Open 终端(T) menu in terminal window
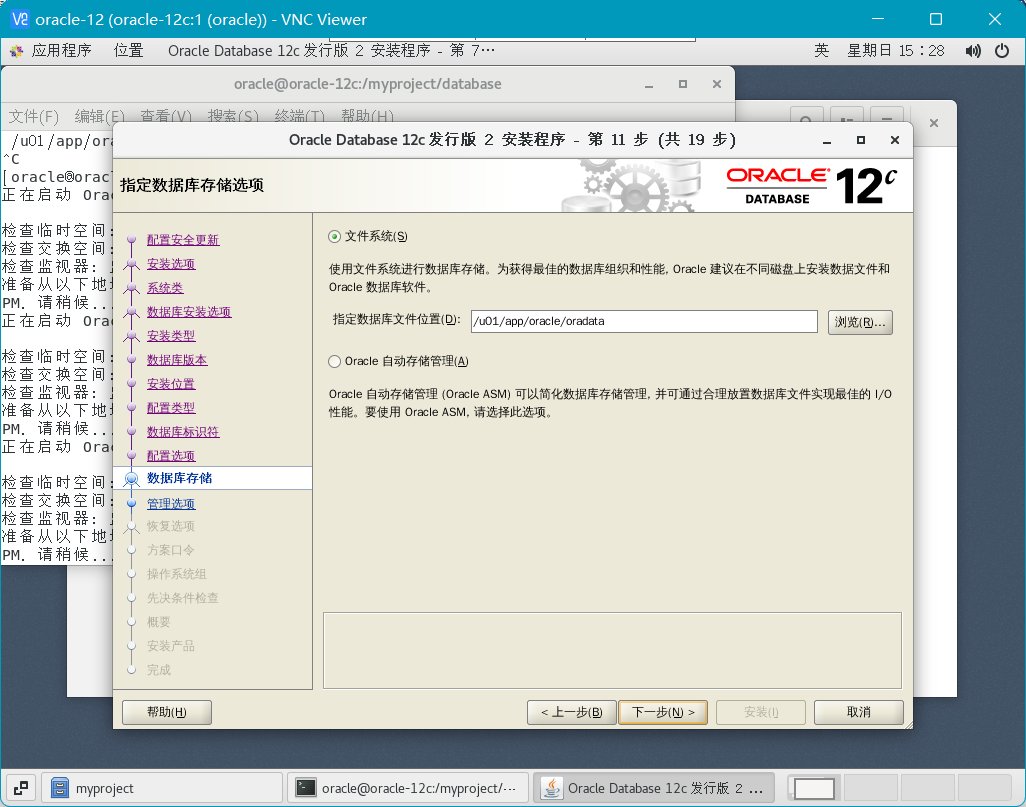This screenshot has width=1026, height=807. pyautogui.click(x=300, y=117)
